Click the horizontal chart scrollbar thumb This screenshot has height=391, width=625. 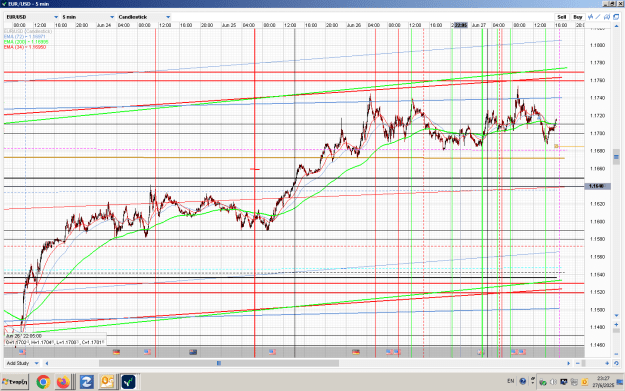219,363
